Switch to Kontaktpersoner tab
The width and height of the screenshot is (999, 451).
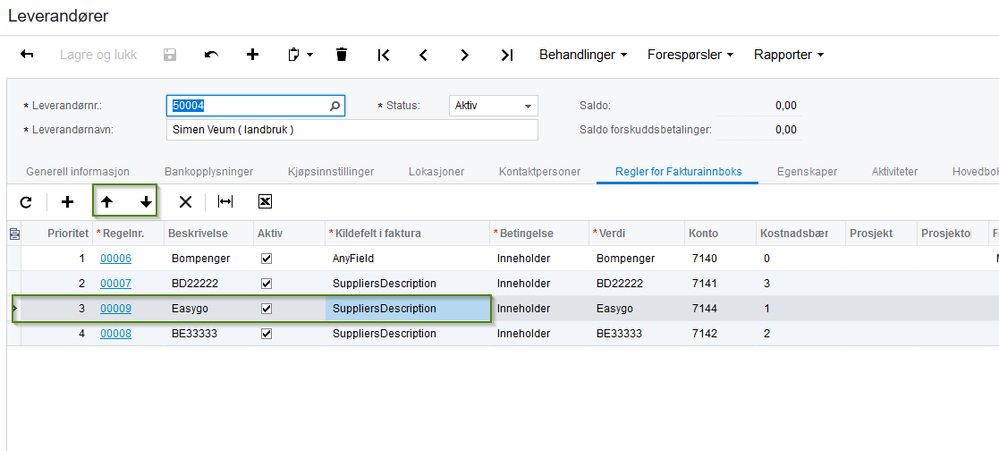[540, 171]
